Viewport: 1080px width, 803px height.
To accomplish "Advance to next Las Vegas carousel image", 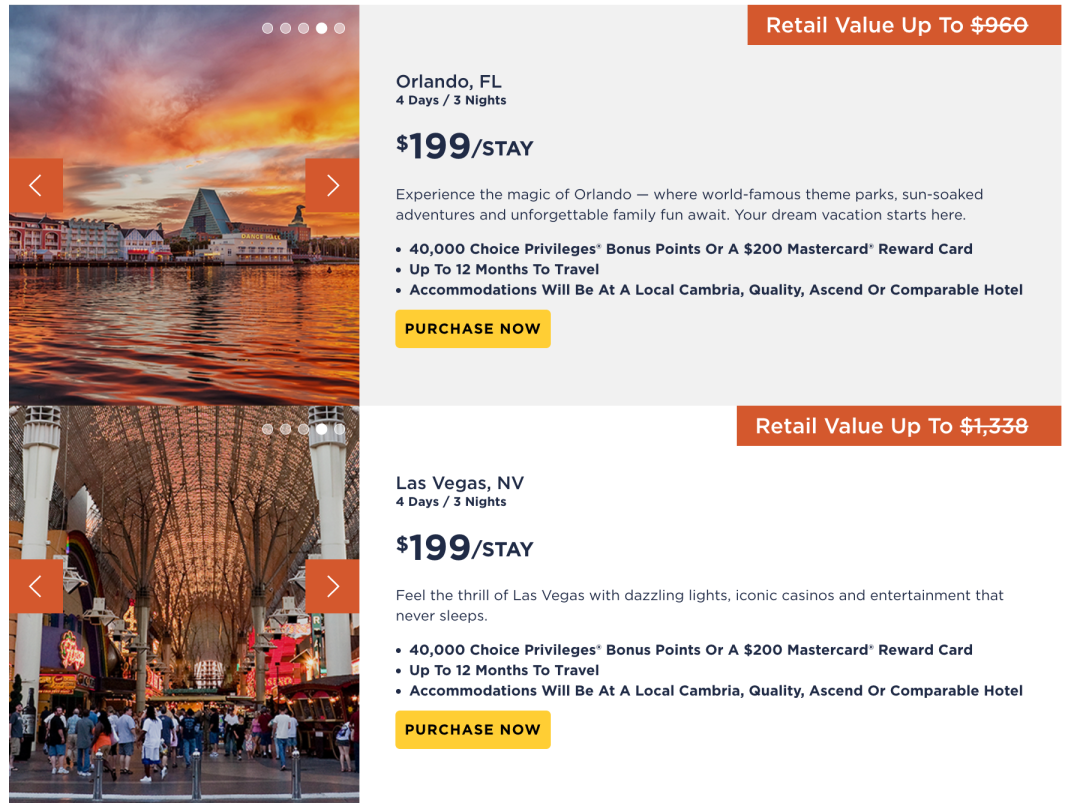I will click(x=333, y=586).
